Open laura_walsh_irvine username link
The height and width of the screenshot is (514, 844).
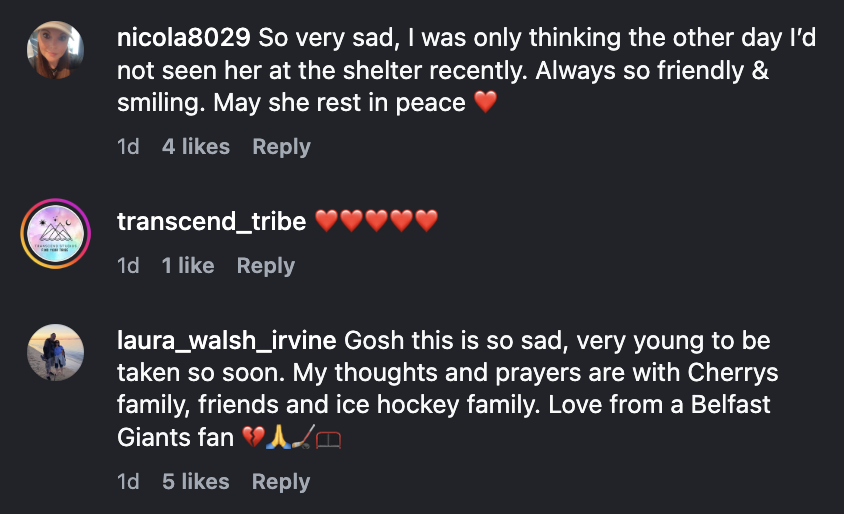(x=227, y=340)
